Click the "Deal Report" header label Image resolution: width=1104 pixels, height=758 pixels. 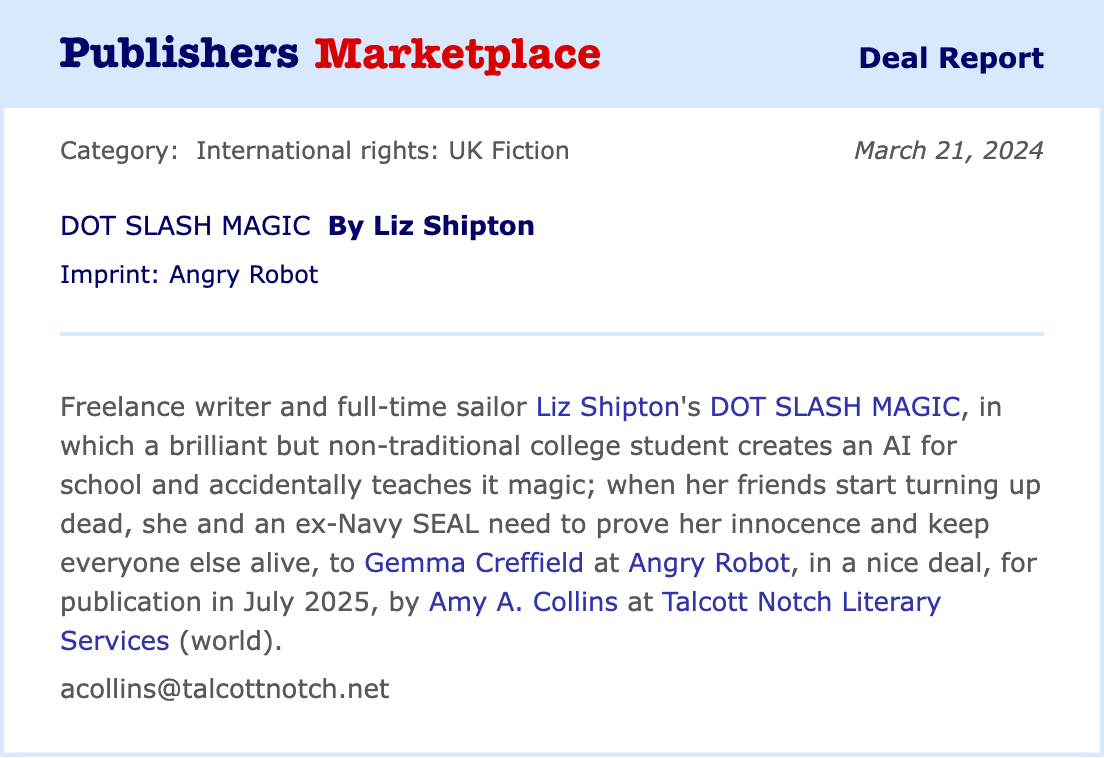[951, 58]
